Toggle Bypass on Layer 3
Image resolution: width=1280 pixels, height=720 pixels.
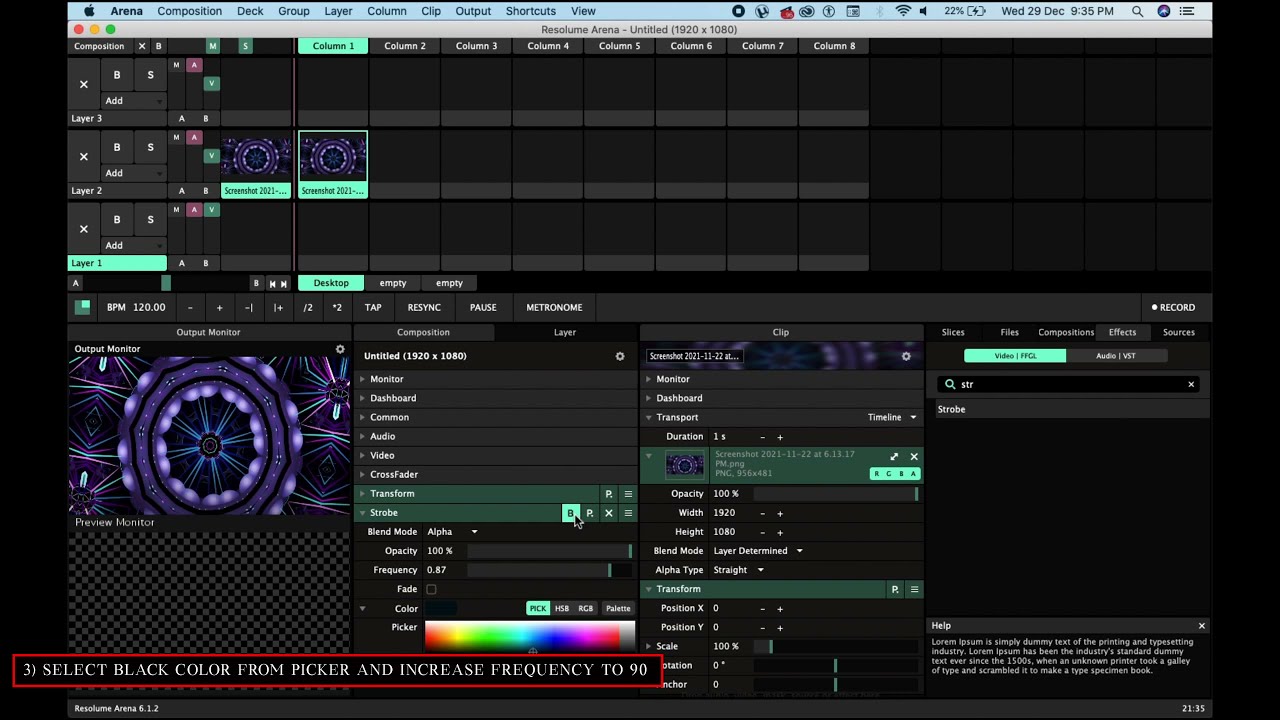[117, 75]
